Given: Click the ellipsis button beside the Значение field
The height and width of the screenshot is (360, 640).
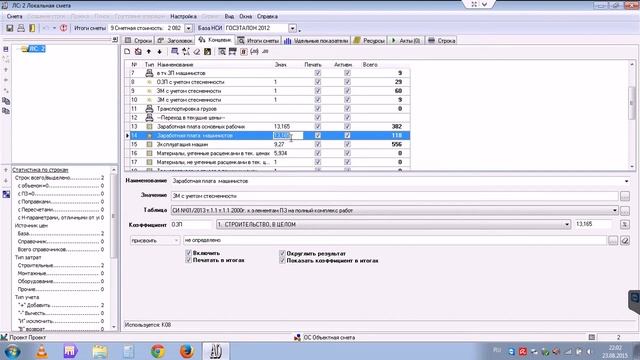Looking at the screenshot, I should [624, 196].
